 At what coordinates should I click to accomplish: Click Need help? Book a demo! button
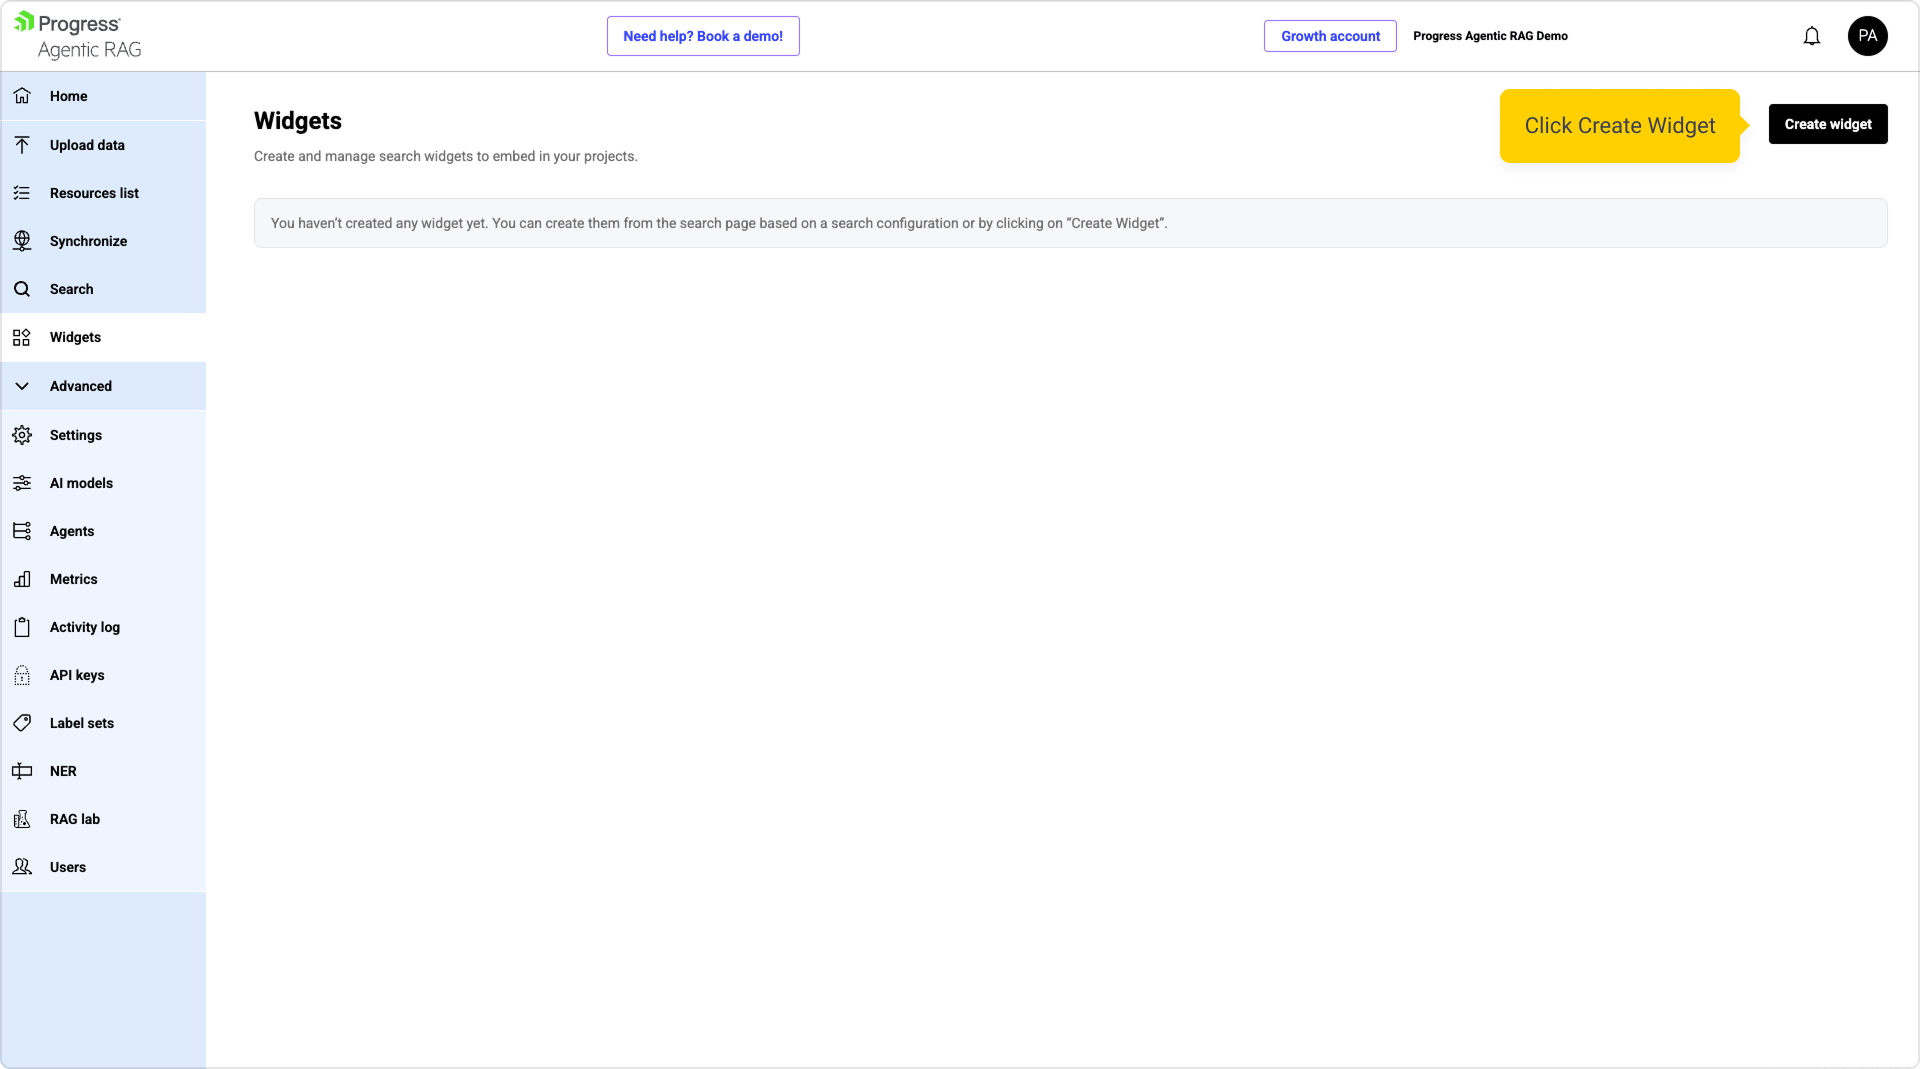pyautogui.click(x=703, y=36)
